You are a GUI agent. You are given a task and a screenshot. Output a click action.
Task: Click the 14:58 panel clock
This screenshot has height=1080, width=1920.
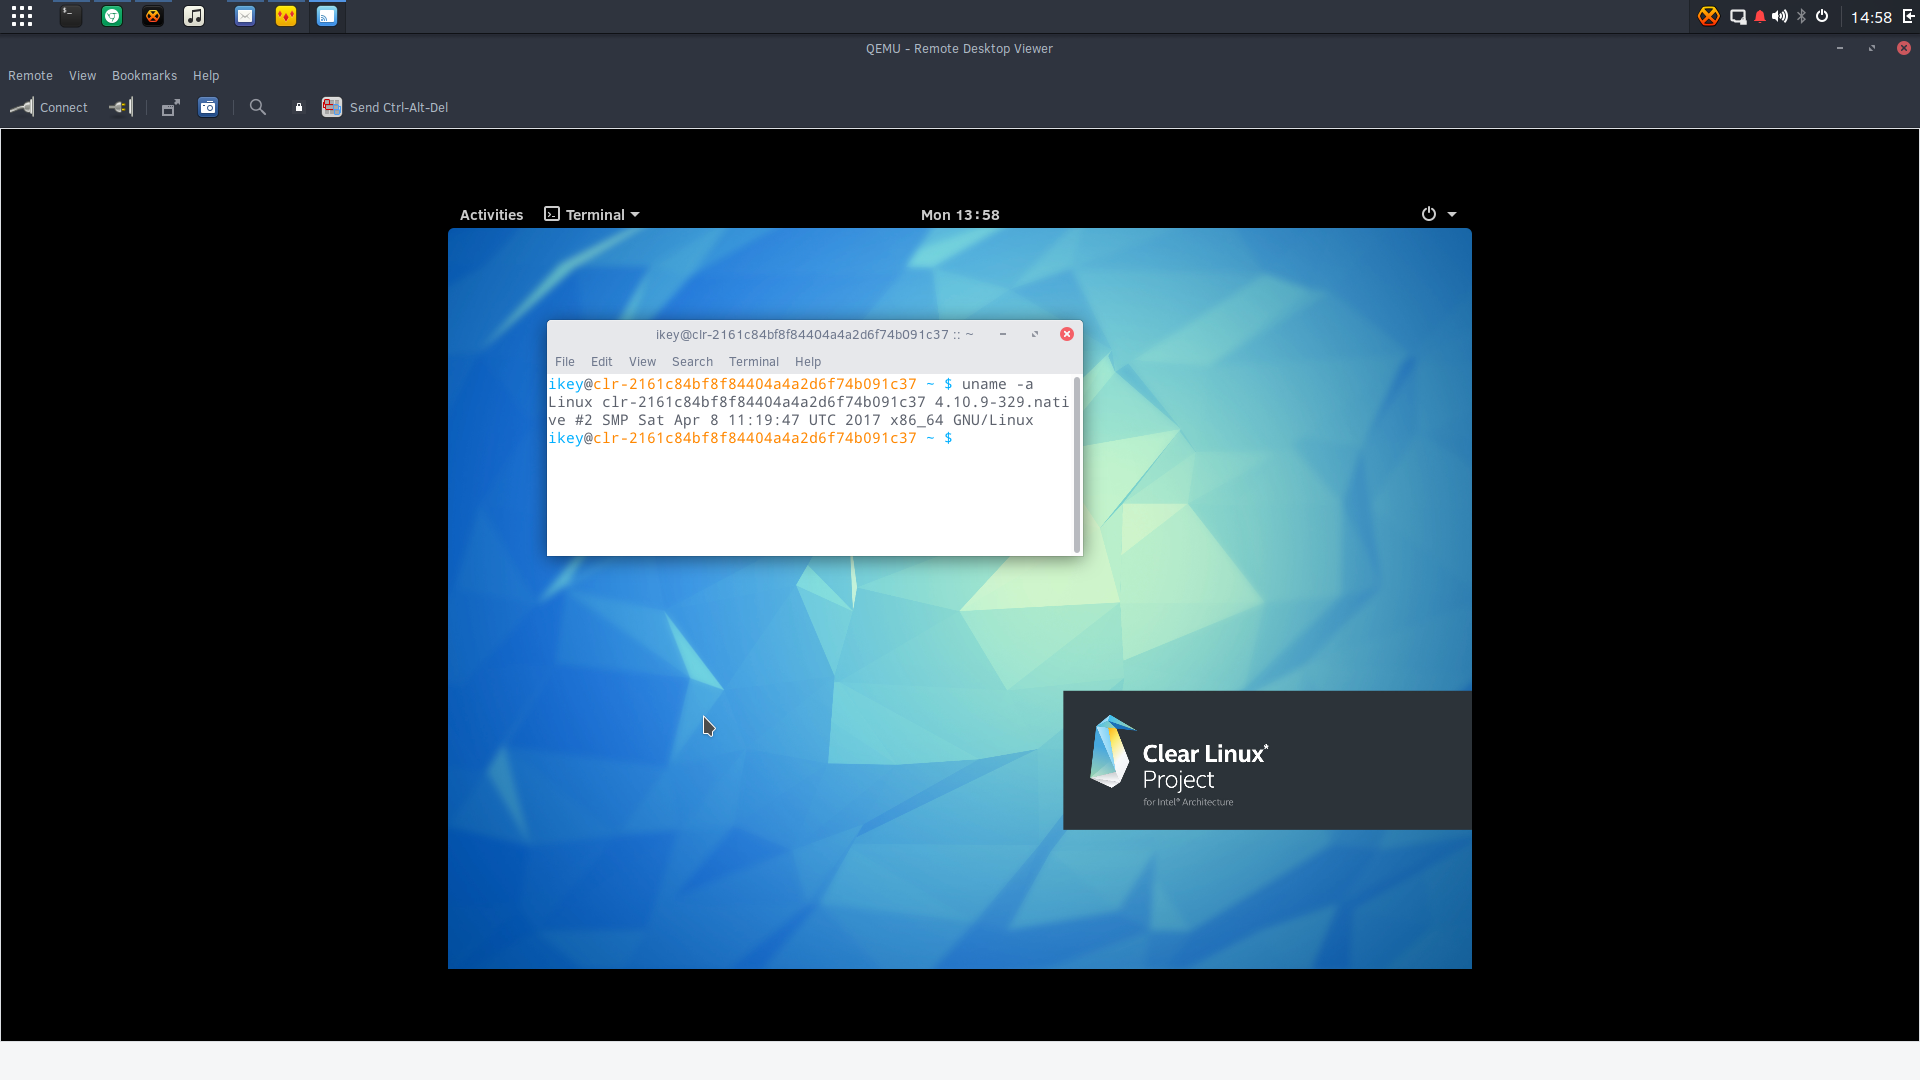pos(1871,17)
